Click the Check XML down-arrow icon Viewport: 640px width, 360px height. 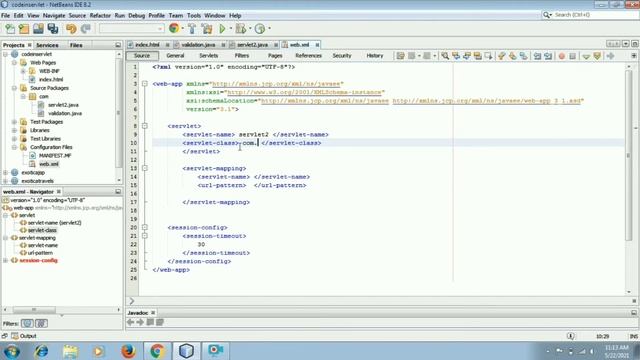click(x=586, y=56)
